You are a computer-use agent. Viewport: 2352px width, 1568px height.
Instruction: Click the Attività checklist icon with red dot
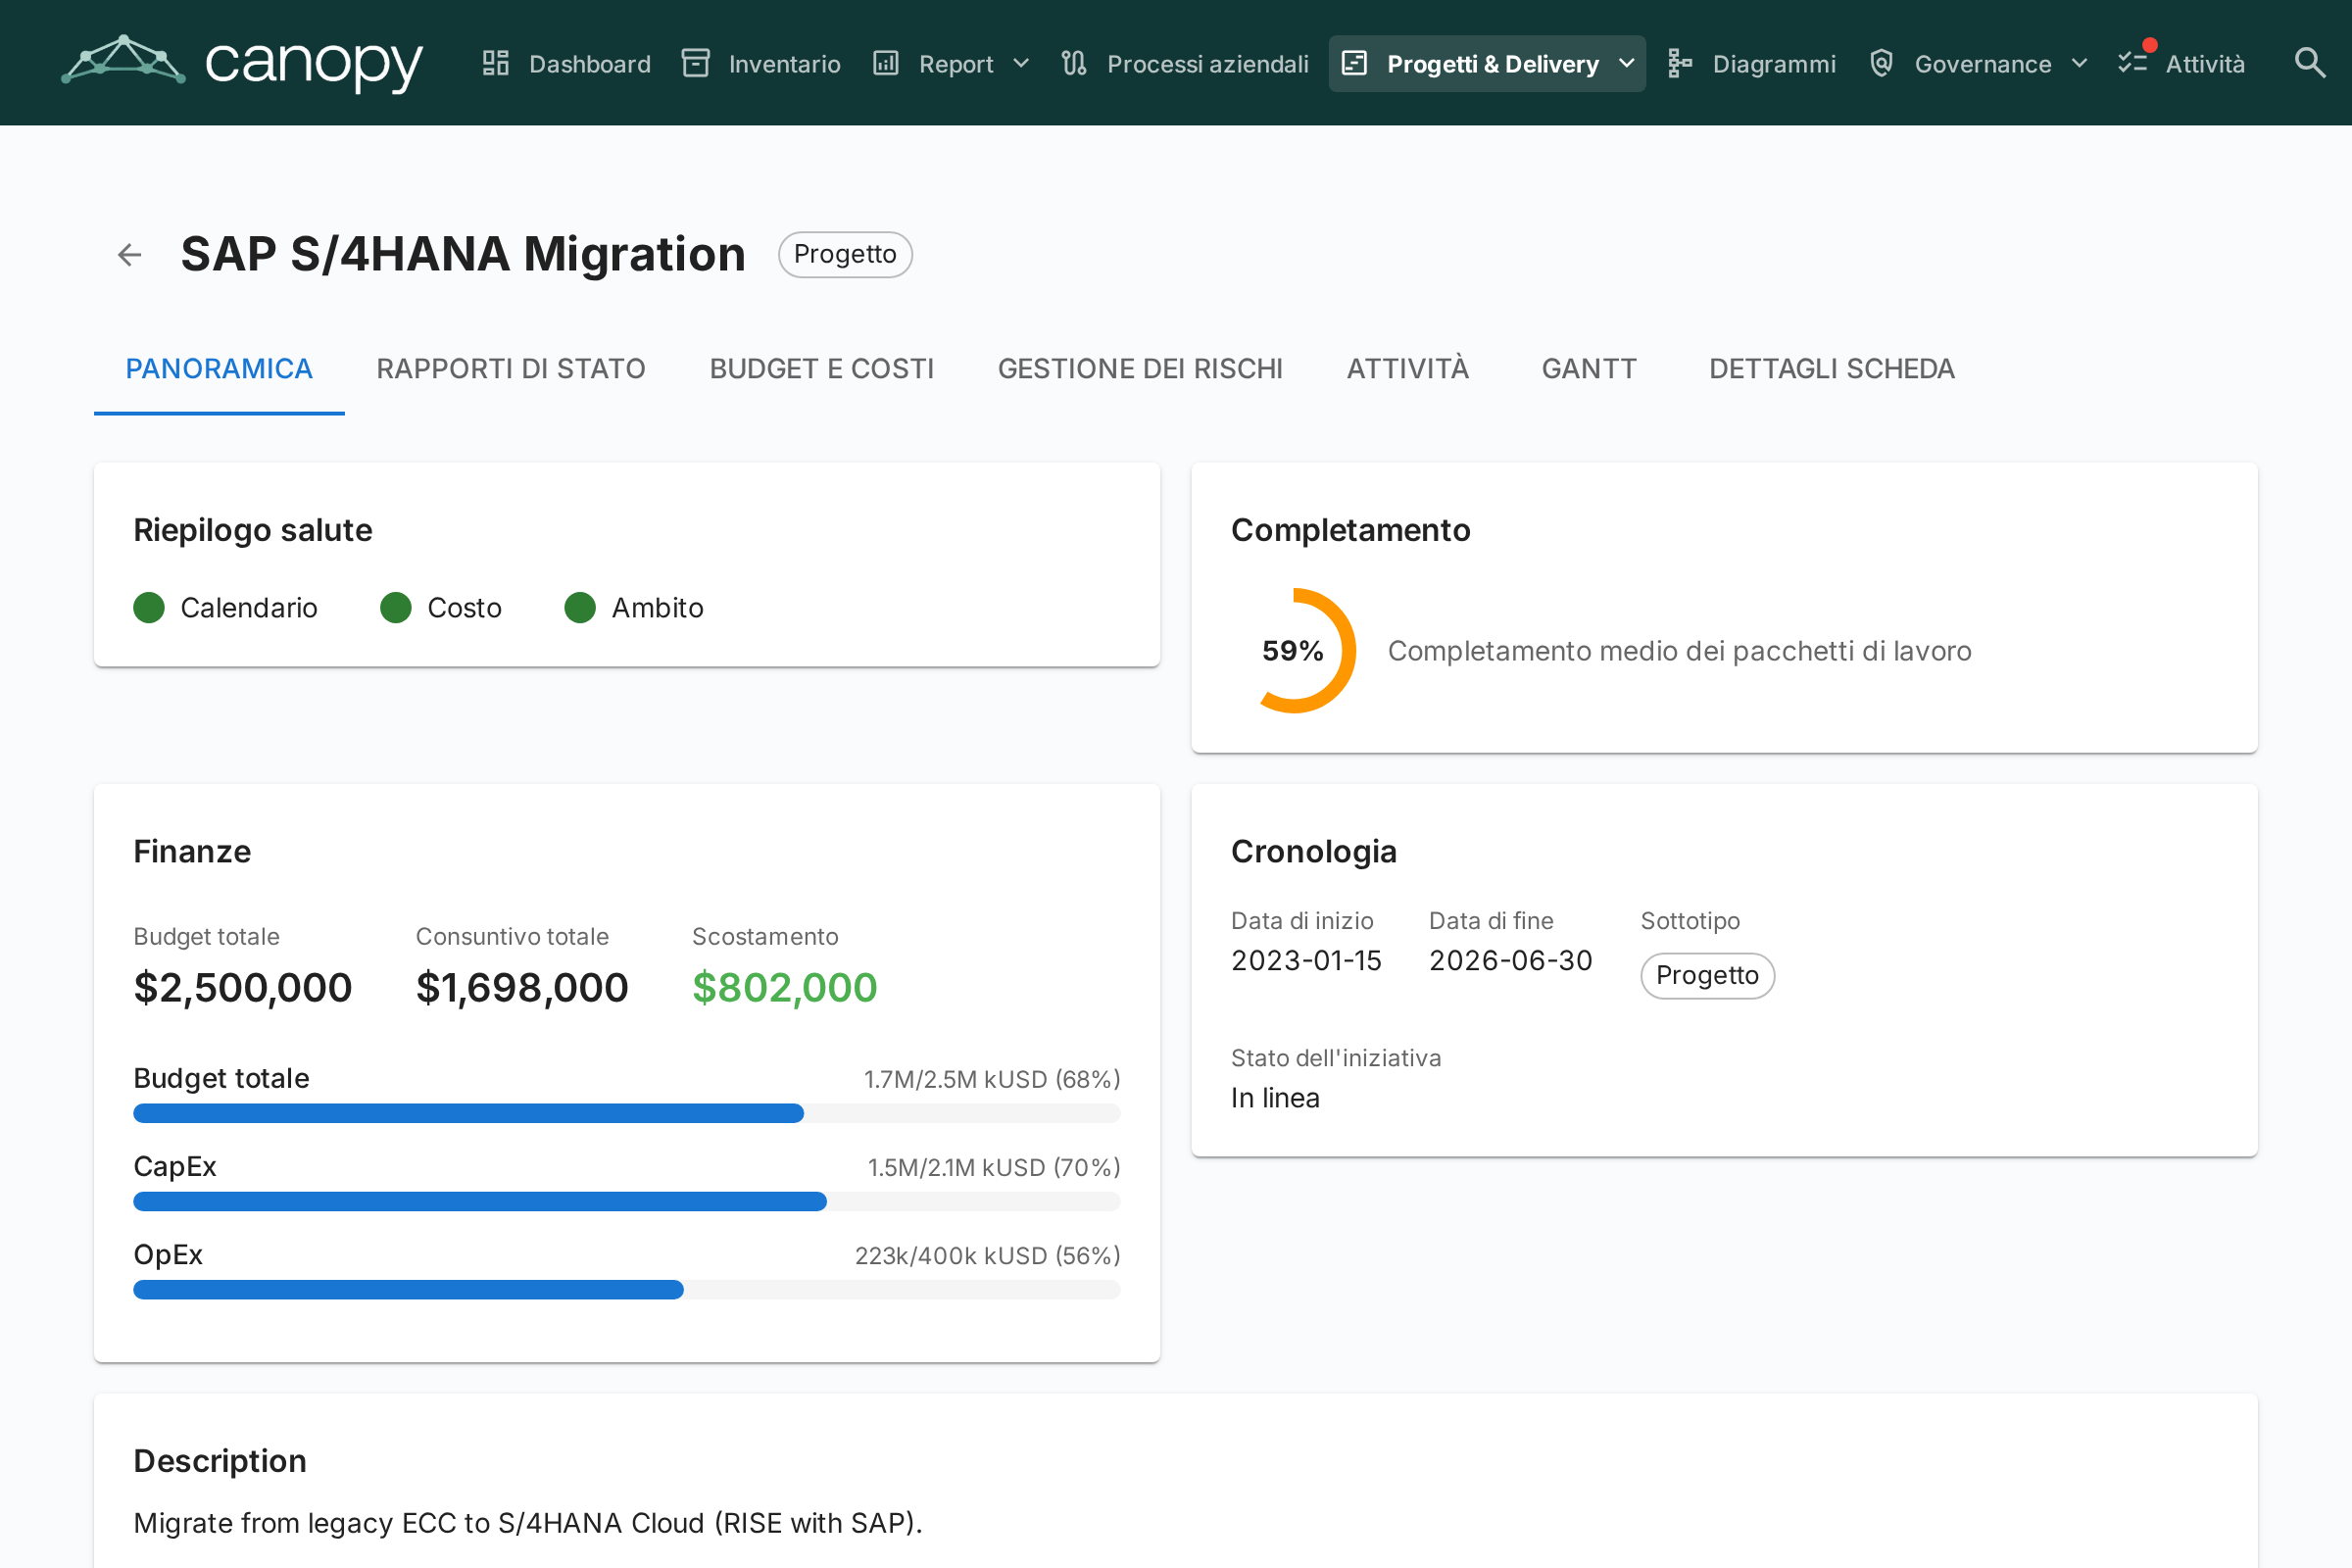coord(2134,61)
